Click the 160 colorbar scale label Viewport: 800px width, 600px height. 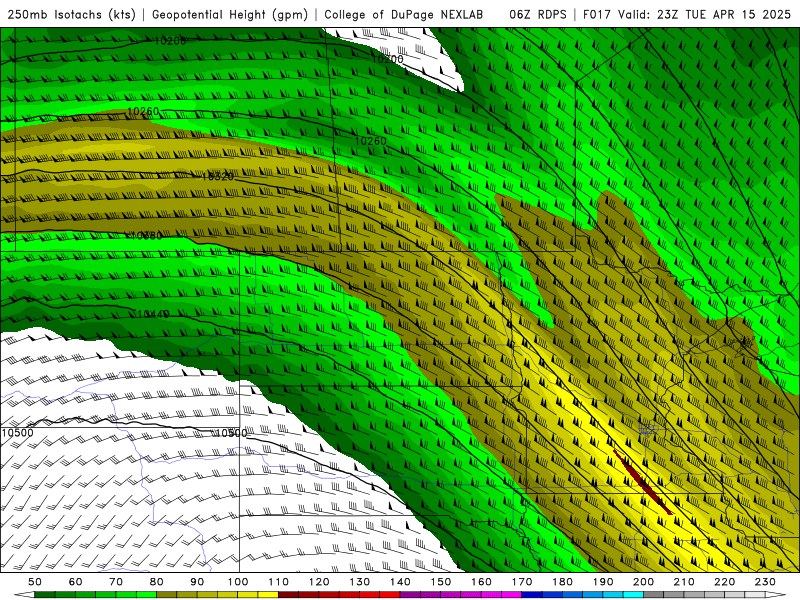click(481, 582)
